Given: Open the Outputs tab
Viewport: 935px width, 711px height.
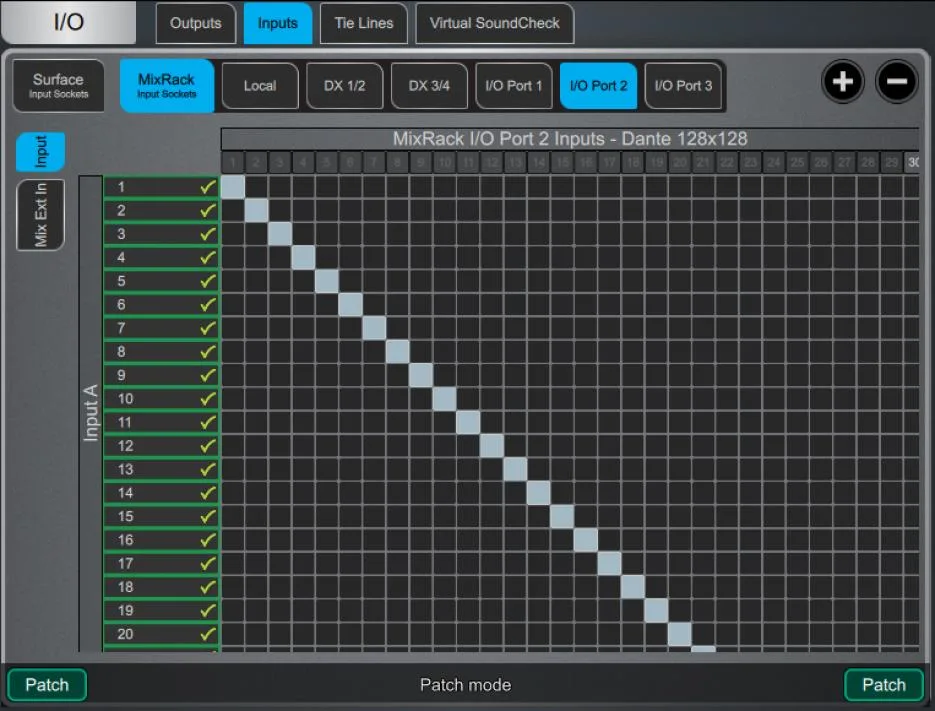Looking at the screenshot, I should [x=196, y=23].
